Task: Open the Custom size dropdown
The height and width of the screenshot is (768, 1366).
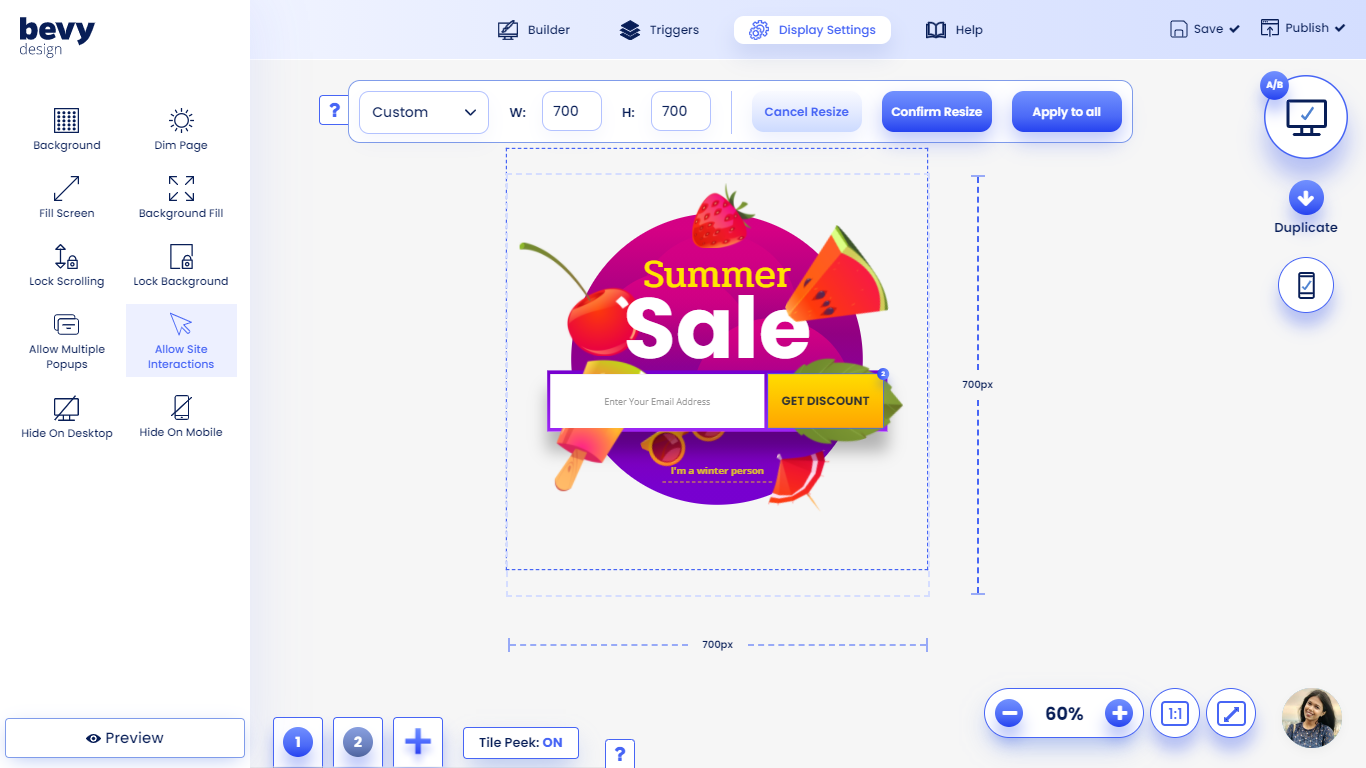Action: coord(424,112)
